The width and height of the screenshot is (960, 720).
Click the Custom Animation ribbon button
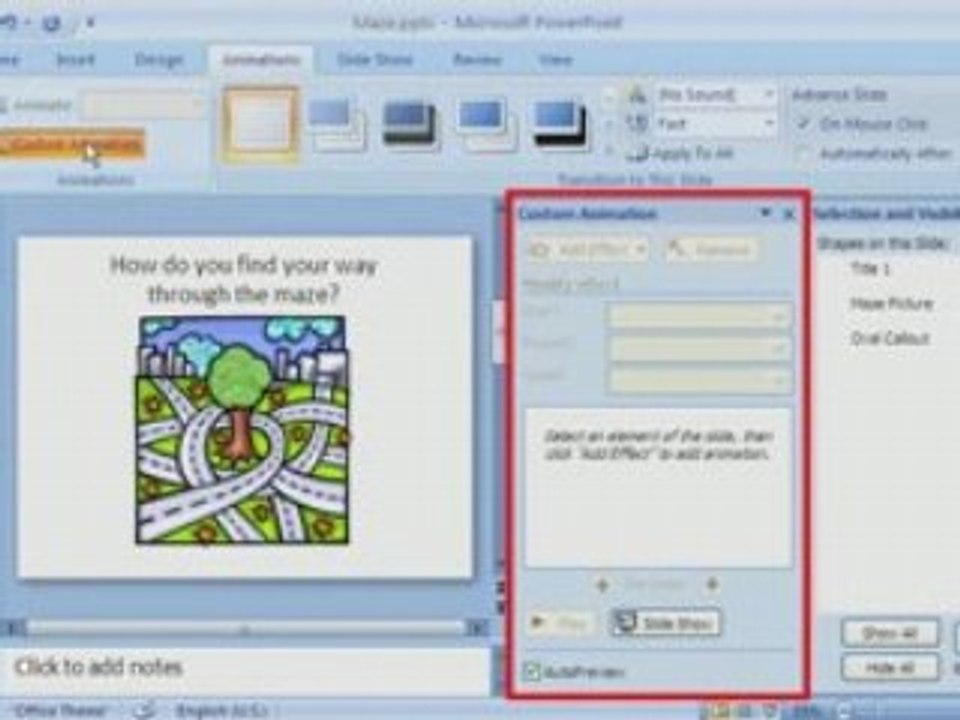pos(72,144)
